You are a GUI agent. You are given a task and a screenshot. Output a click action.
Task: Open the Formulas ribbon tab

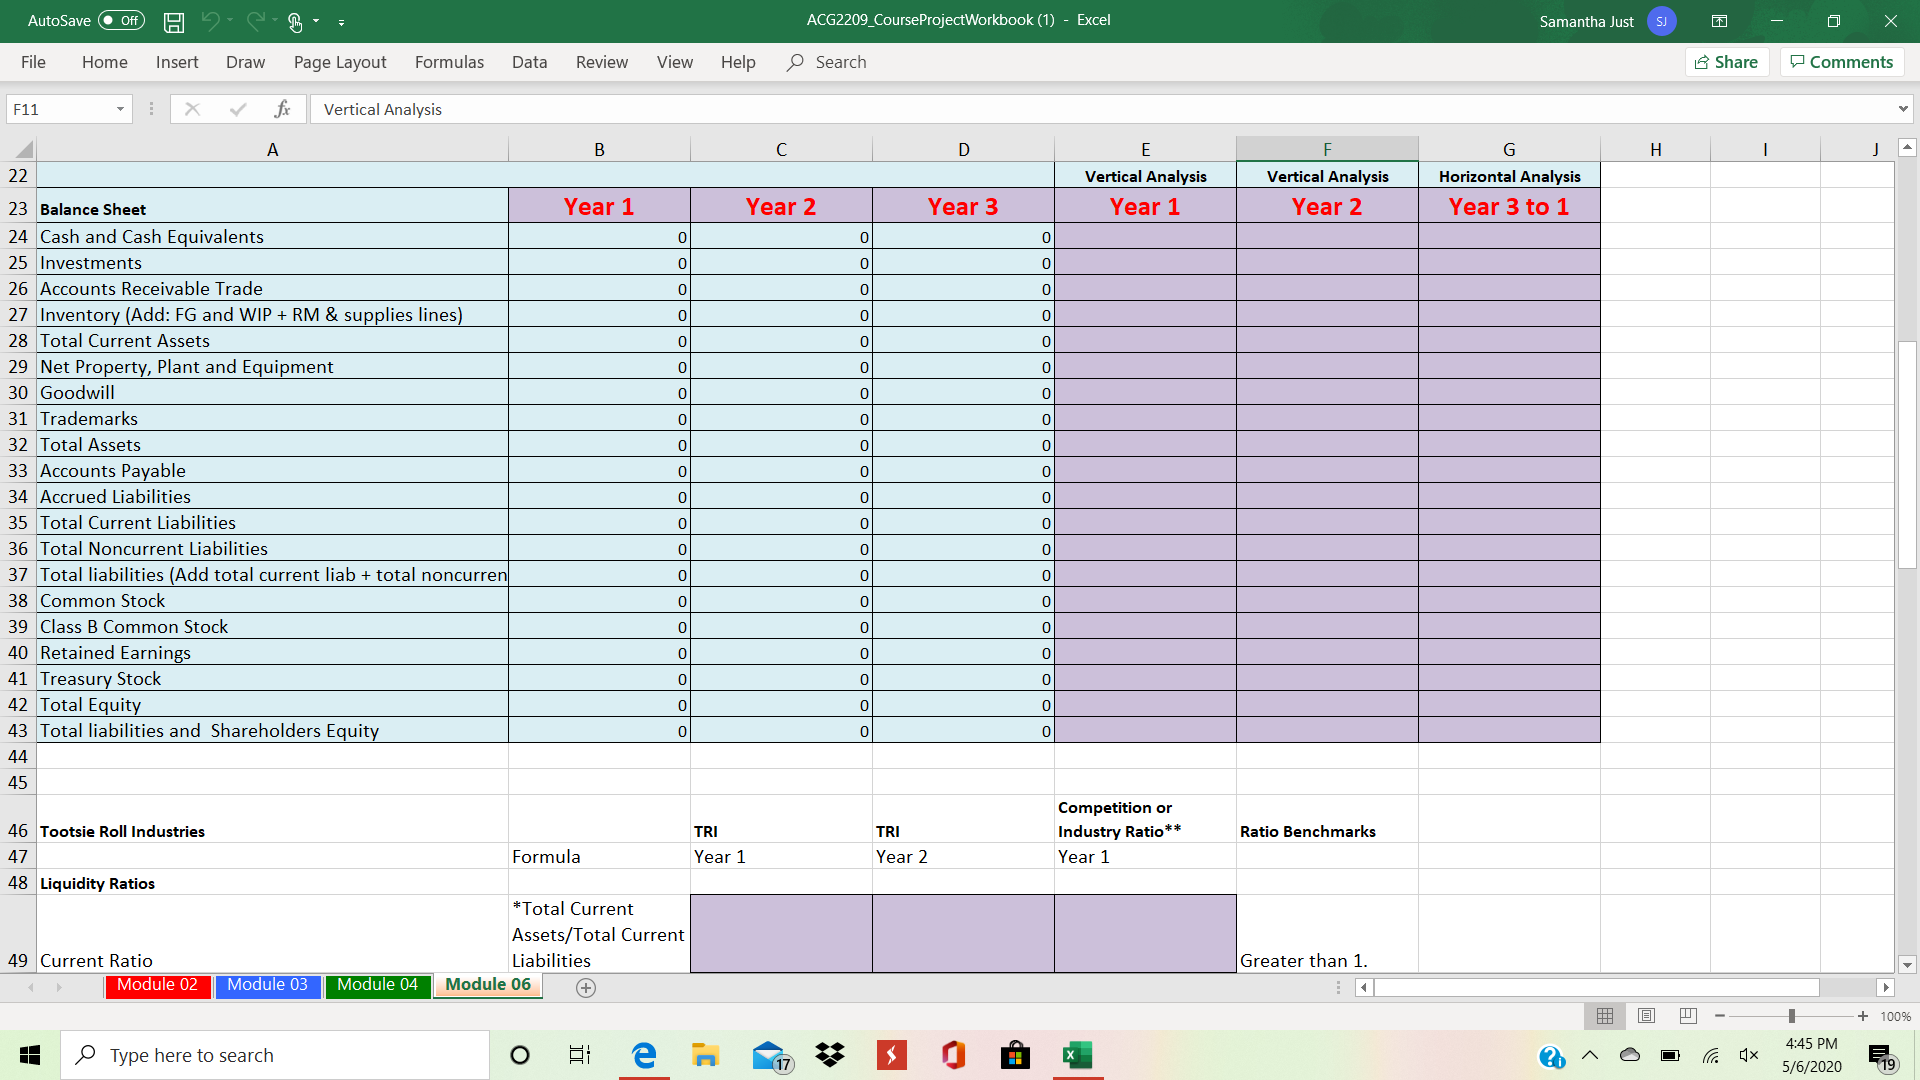pos(449,62)
